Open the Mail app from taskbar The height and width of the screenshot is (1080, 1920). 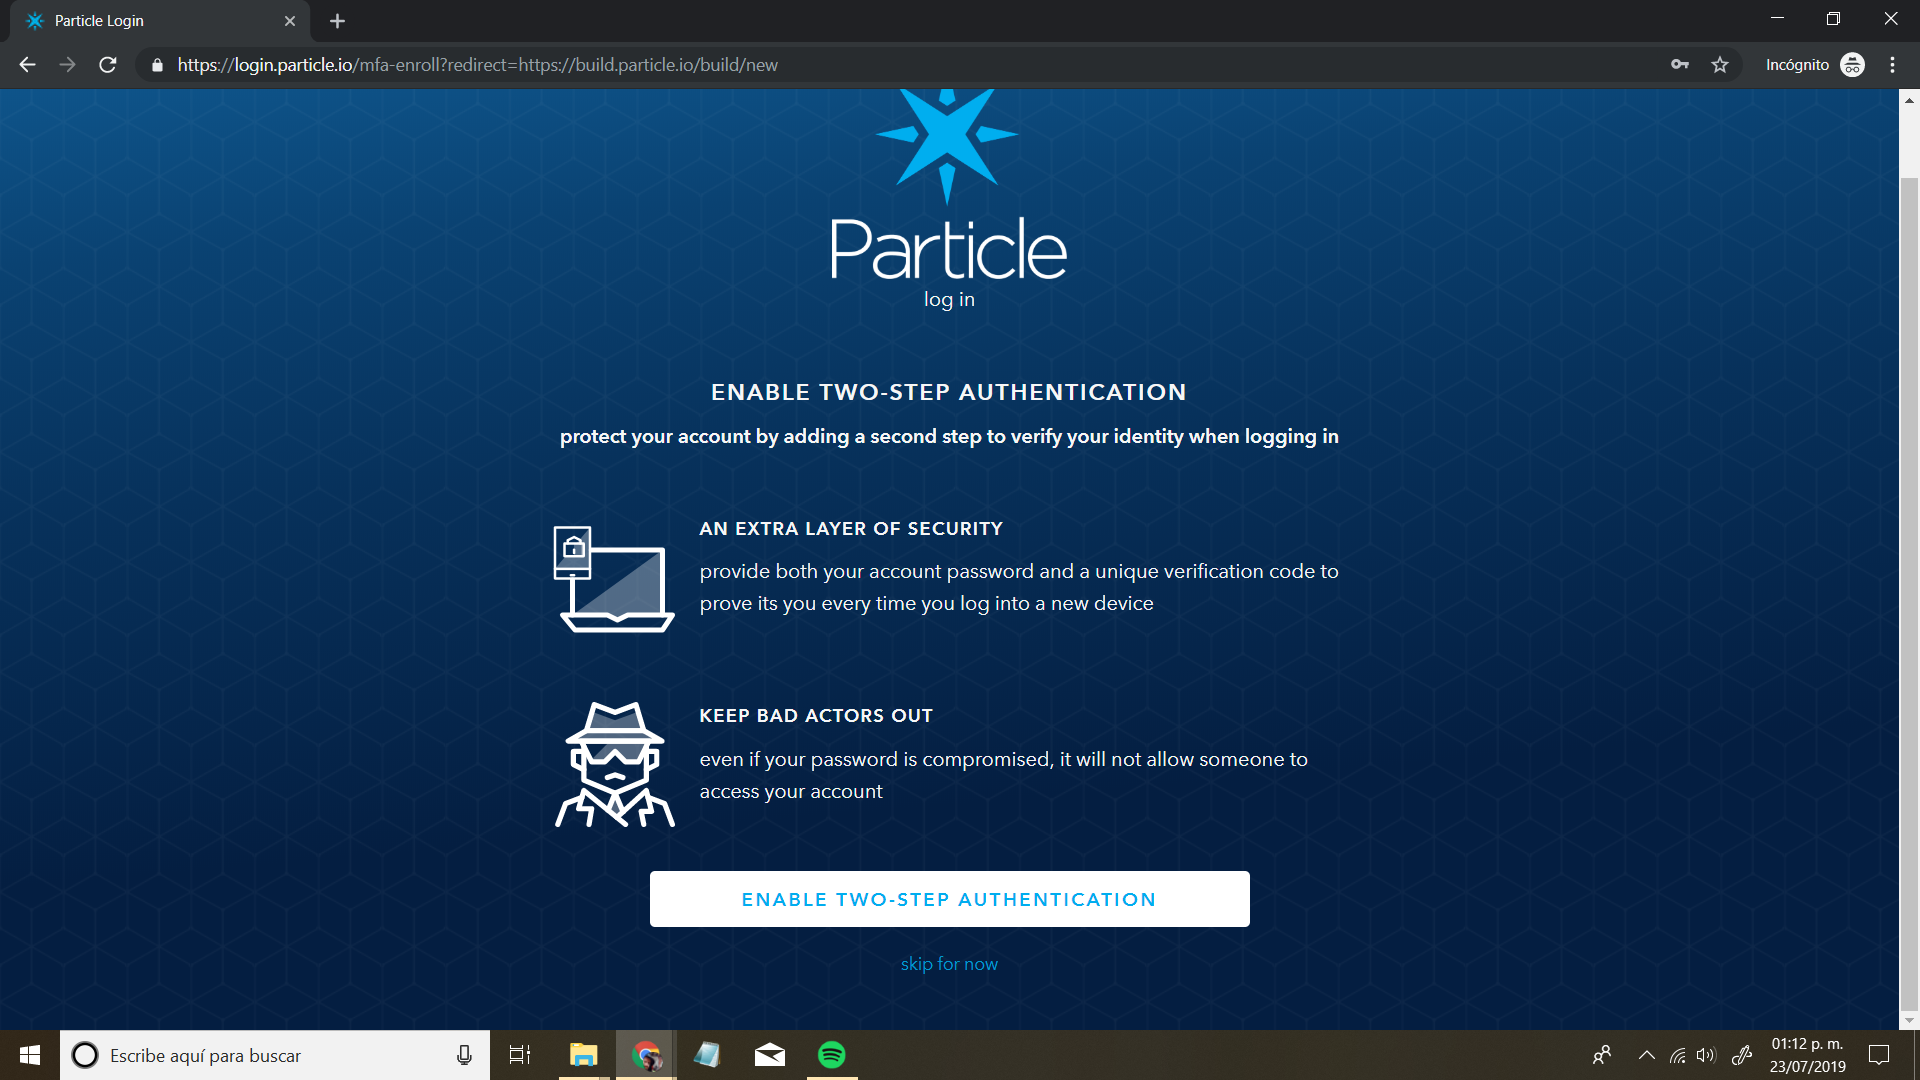[x=769, y=1055]
